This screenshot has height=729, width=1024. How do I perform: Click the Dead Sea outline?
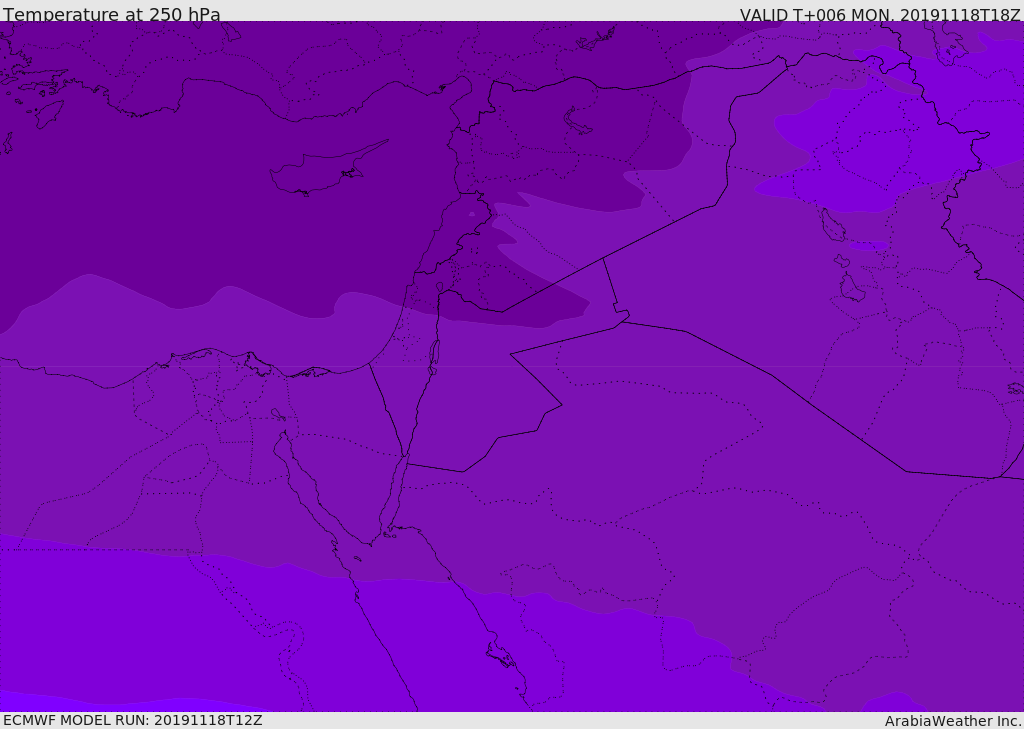(434, 354)
